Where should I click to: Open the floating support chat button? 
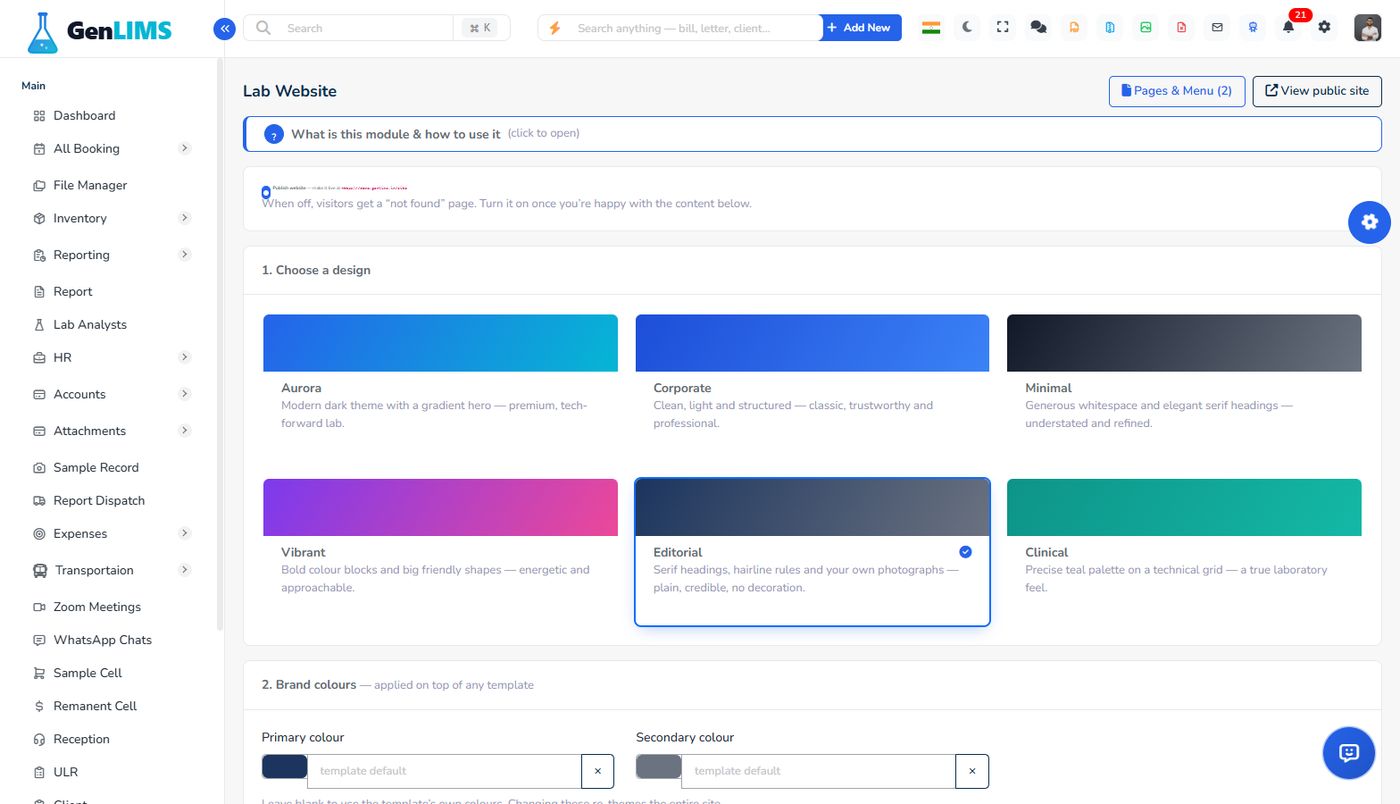(1348, 753)
